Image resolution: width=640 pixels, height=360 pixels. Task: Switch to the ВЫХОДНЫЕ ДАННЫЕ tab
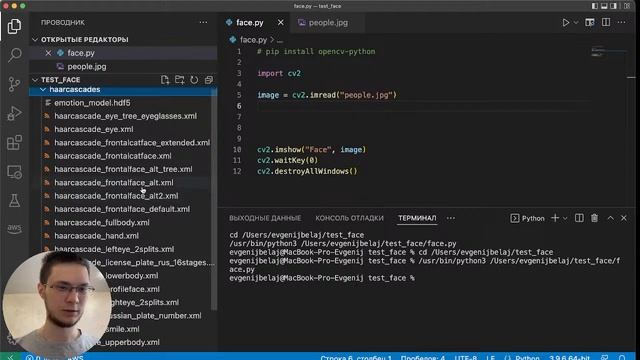(265, 218)
